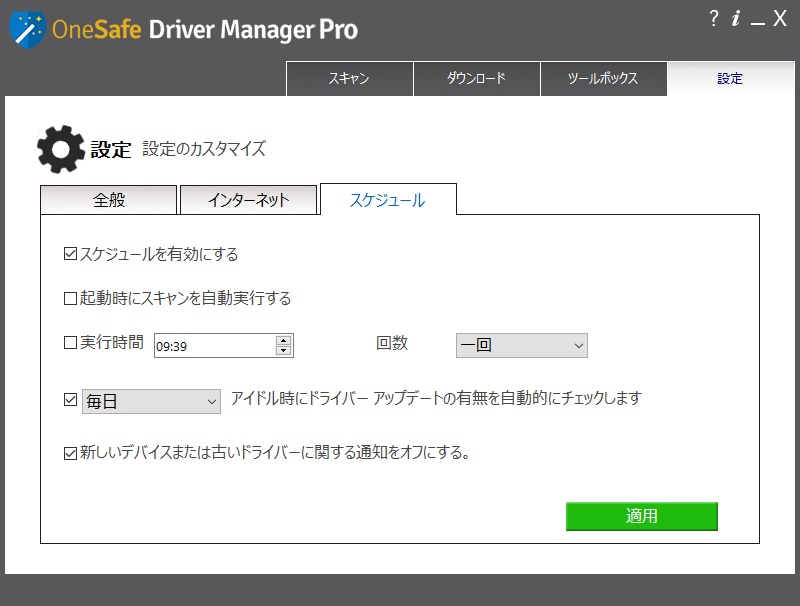Click the green 適用 button

(x=642, y=516)
